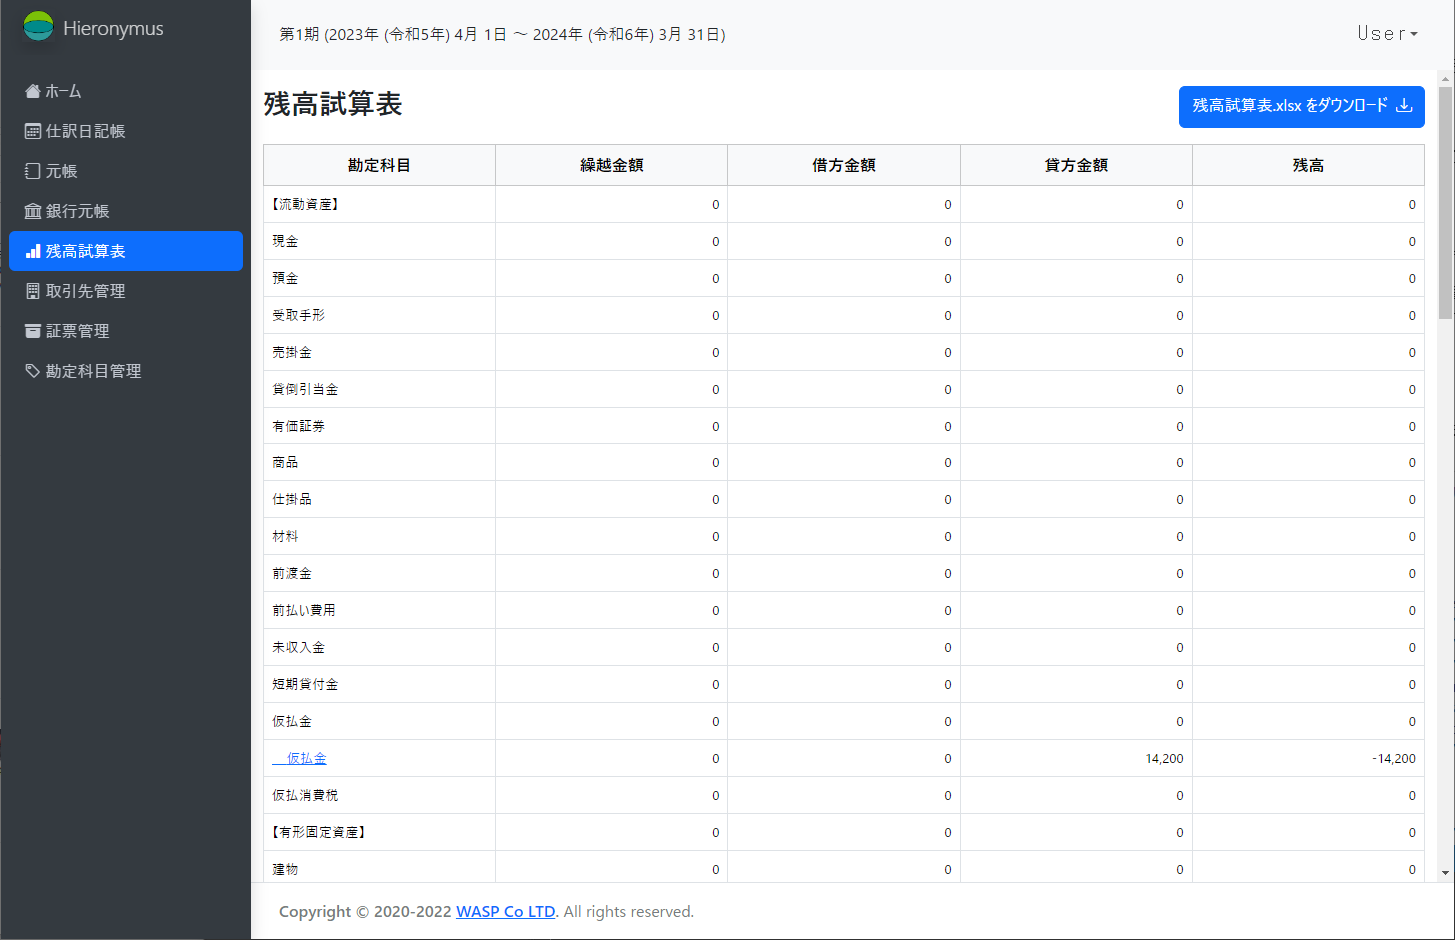Follow the WASP Co LTD link
Viewport: 1455px width, 940px height.
[x=505, y=912]
